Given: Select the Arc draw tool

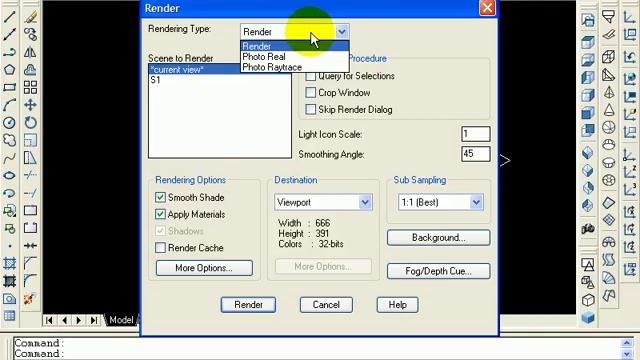Looking at the screenshot, I should coord(9,104).
